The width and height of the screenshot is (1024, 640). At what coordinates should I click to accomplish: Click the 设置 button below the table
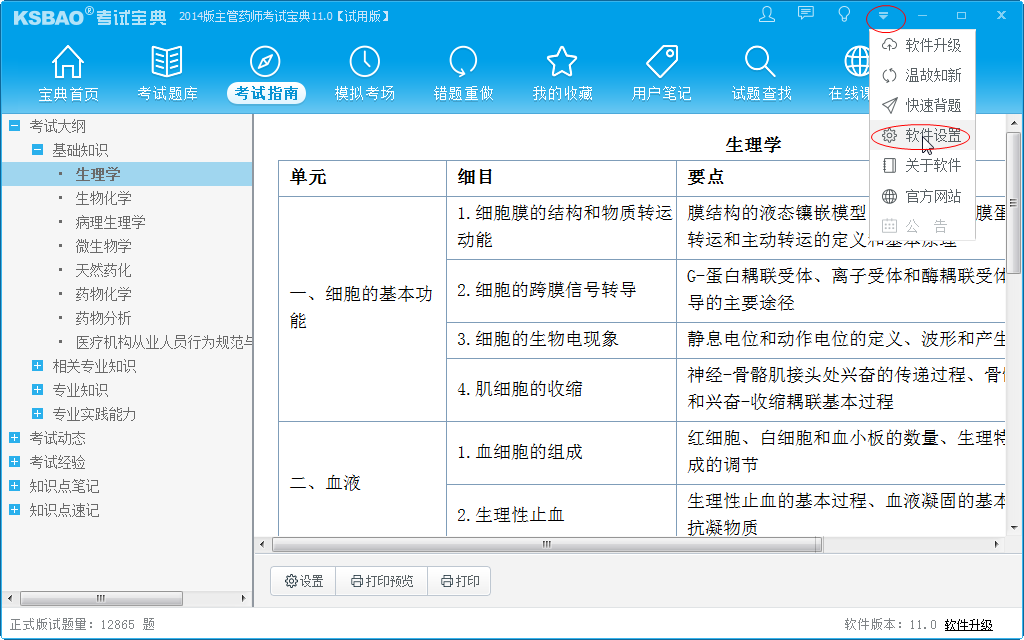tap(304, 581)
